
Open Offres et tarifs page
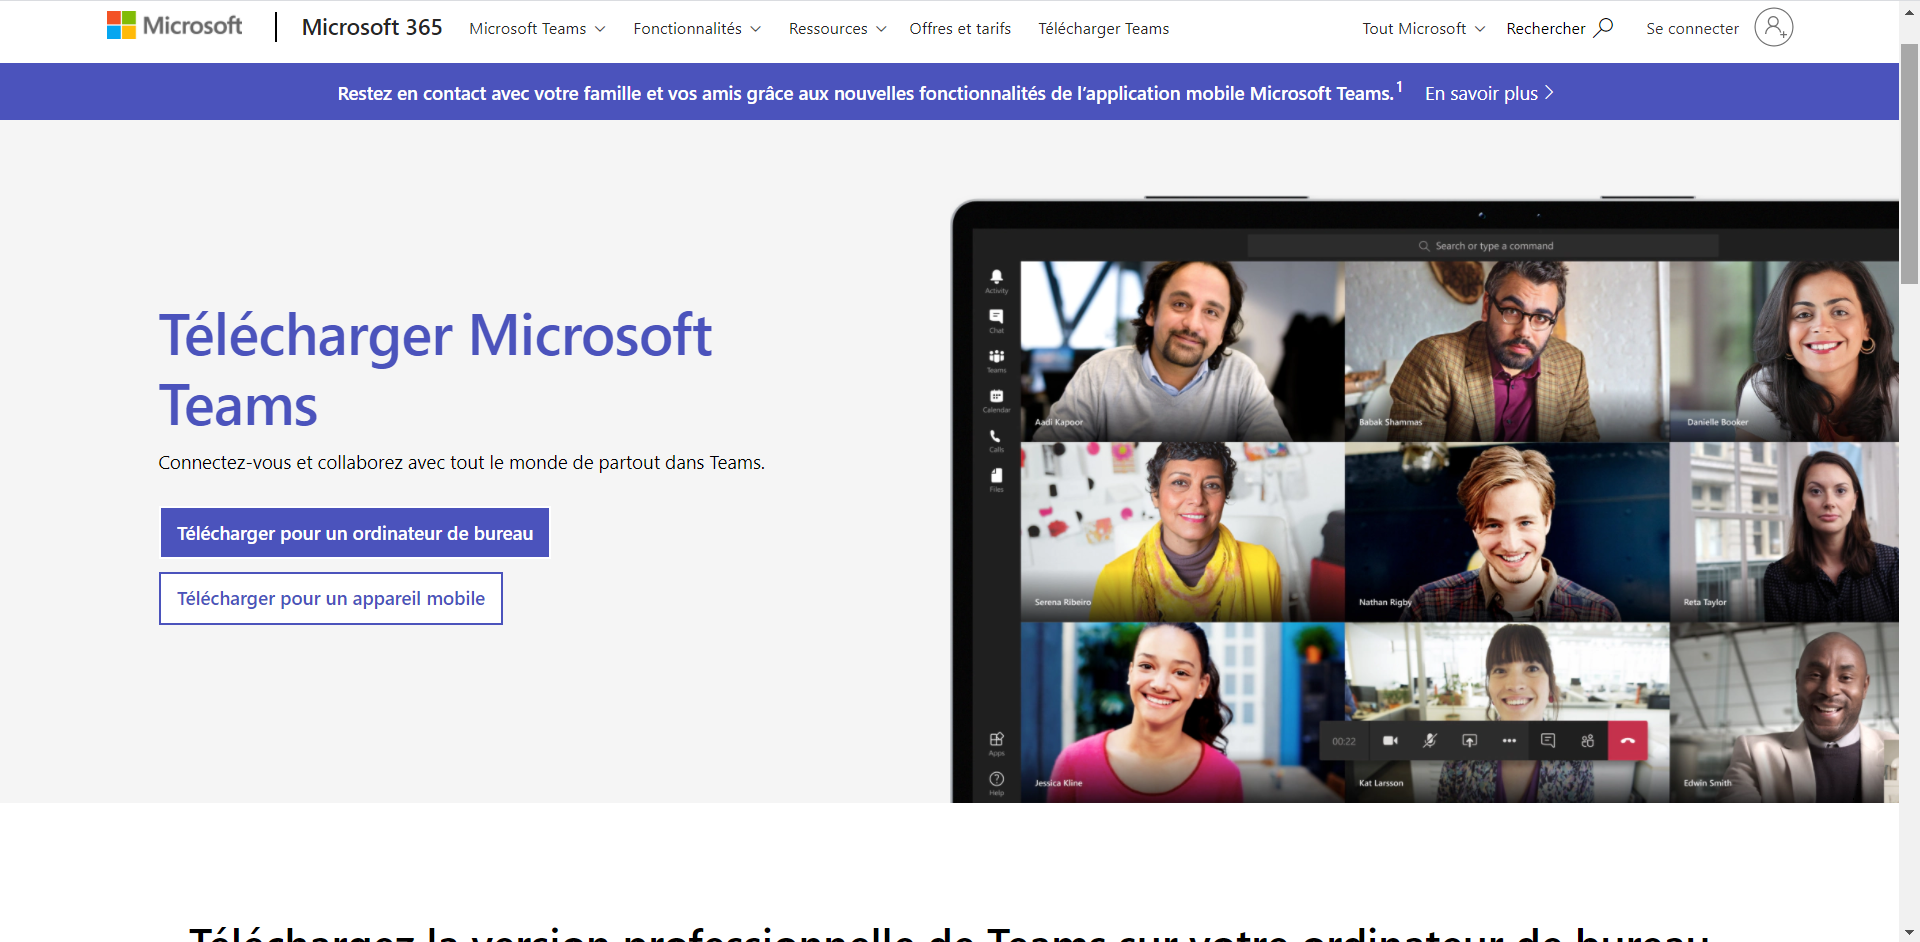(x=960, y=29)
